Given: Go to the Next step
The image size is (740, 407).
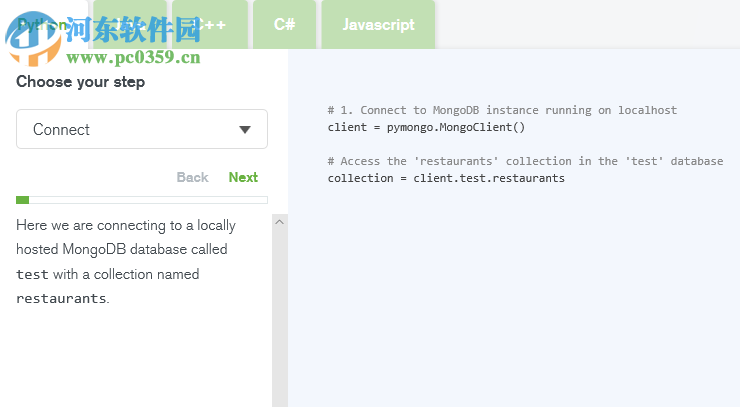Looking at the screenshot, I should [243, 177].
